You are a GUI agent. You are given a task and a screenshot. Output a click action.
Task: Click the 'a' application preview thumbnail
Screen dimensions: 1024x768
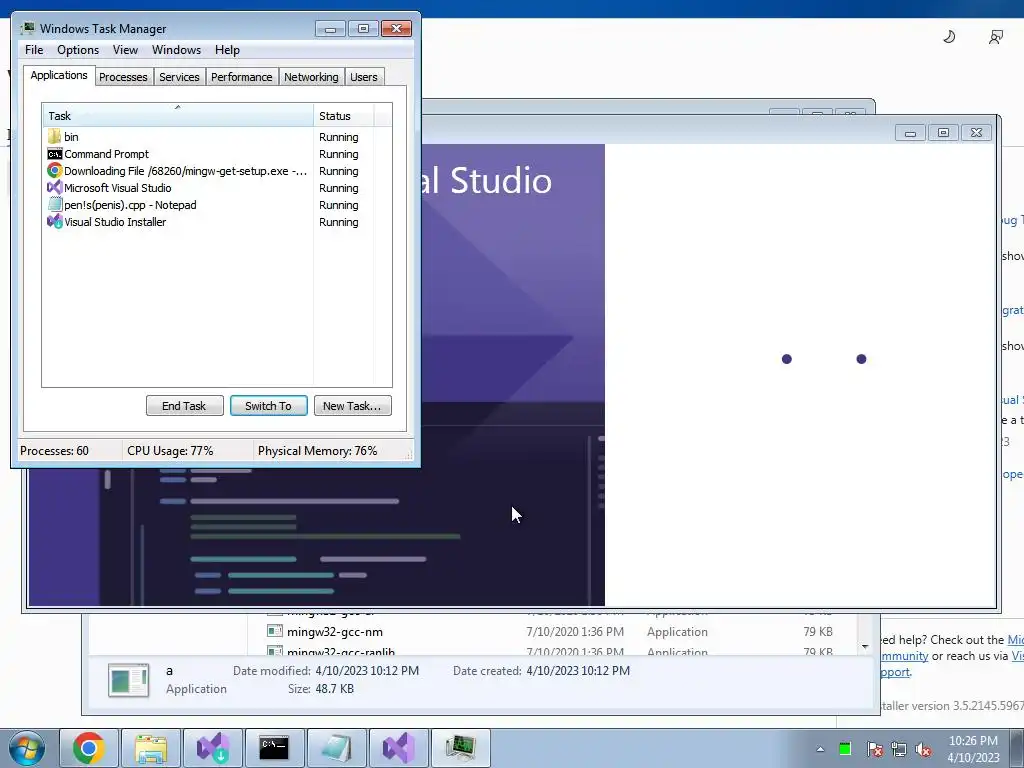click(129, 680)
